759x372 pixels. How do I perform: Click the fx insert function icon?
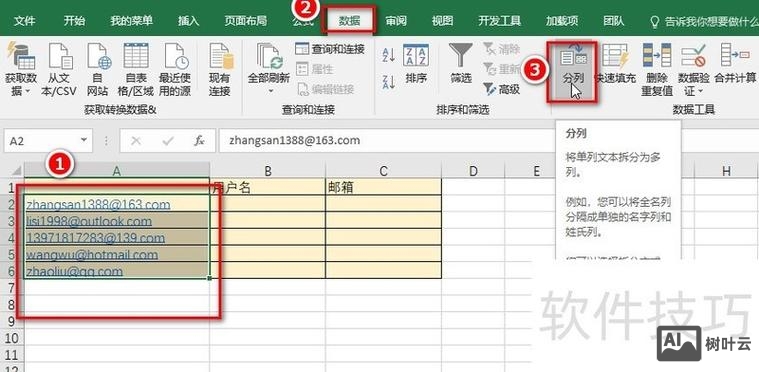pos(198,141)
